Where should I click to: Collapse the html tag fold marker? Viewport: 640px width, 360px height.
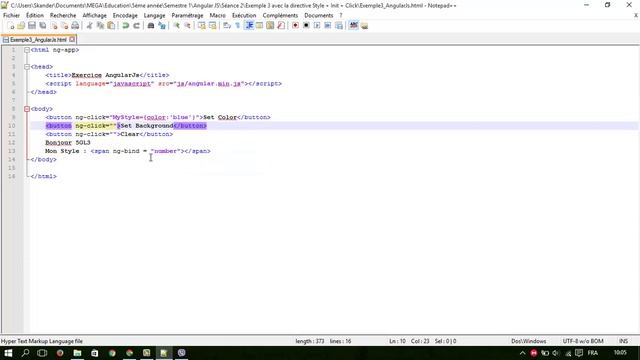coord(27,50)
